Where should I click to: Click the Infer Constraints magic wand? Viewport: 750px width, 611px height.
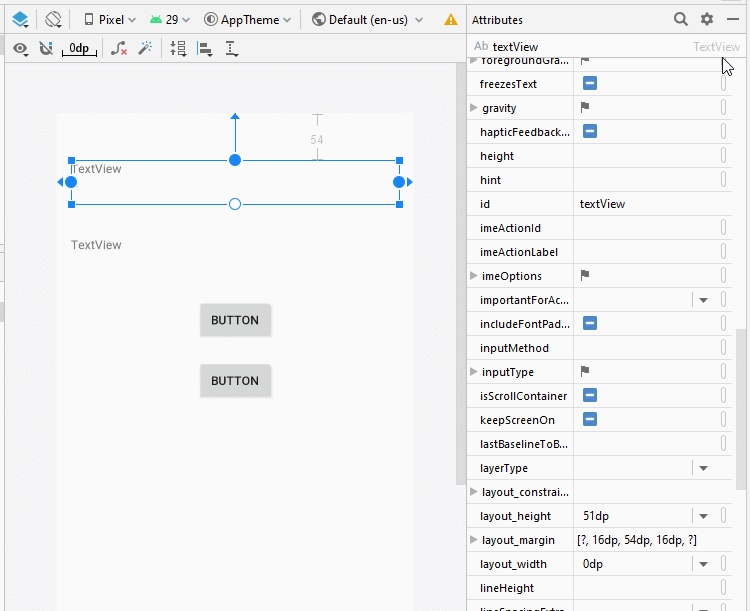(145, 48)
